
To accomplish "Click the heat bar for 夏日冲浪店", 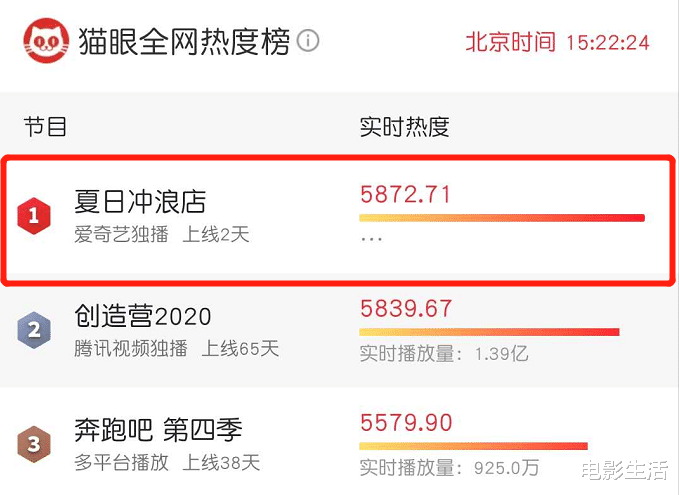I will tap(502, 217).
